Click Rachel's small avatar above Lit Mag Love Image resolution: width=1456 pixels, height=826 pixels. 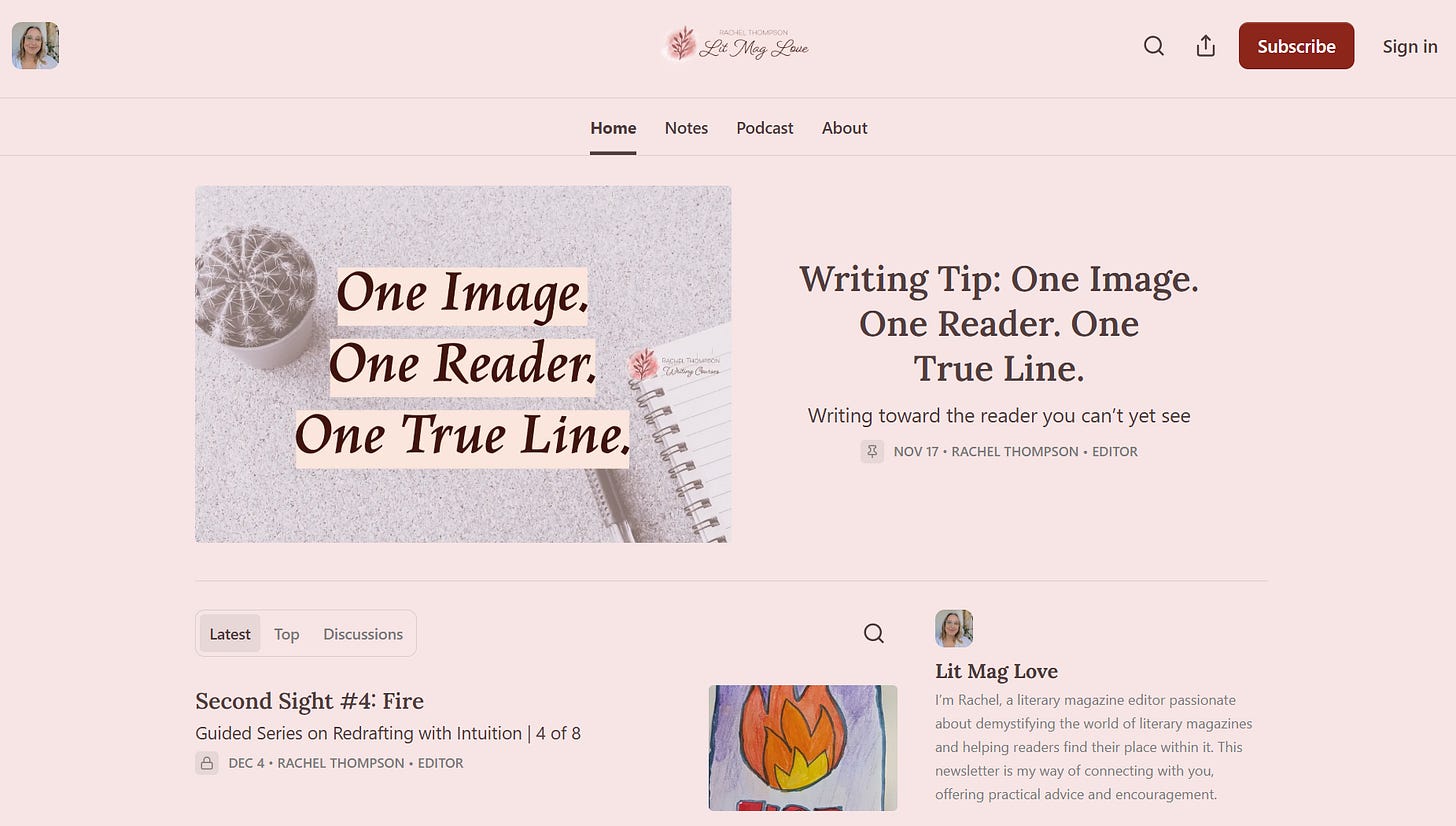coord(954,628)
